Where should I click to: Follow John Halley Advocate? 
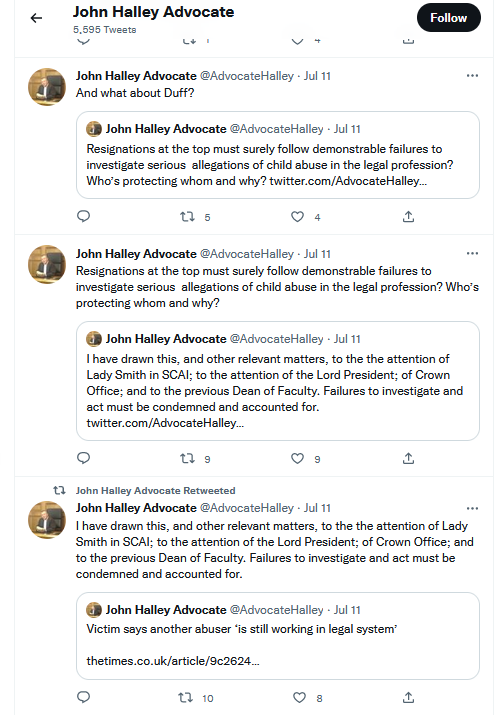coord(449,18)
